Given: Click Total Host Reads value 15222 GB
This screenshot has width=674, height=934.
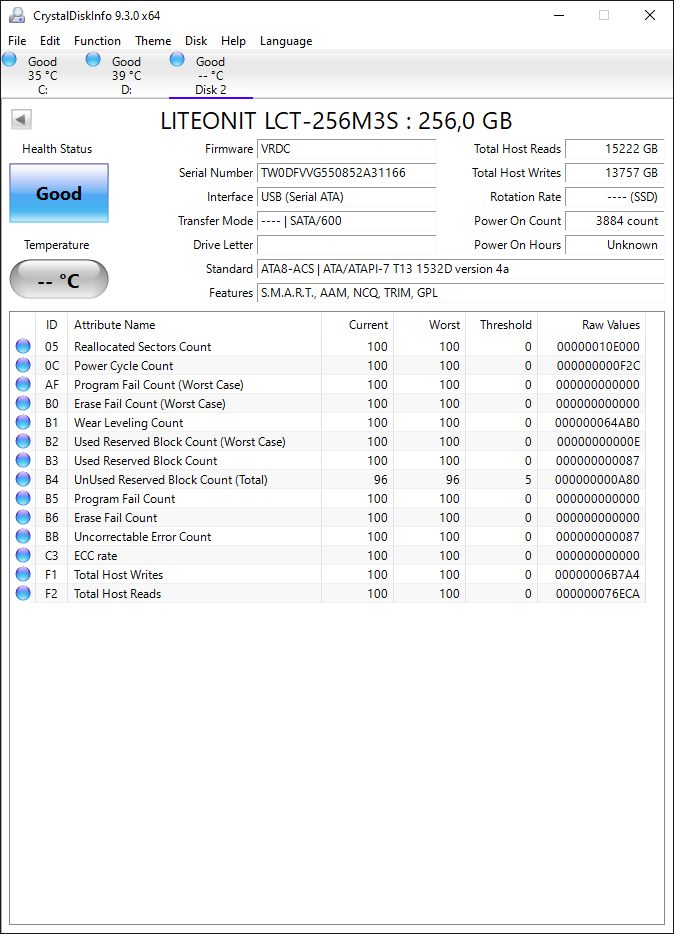Looking at the screenshot, I should click(614, 149).
